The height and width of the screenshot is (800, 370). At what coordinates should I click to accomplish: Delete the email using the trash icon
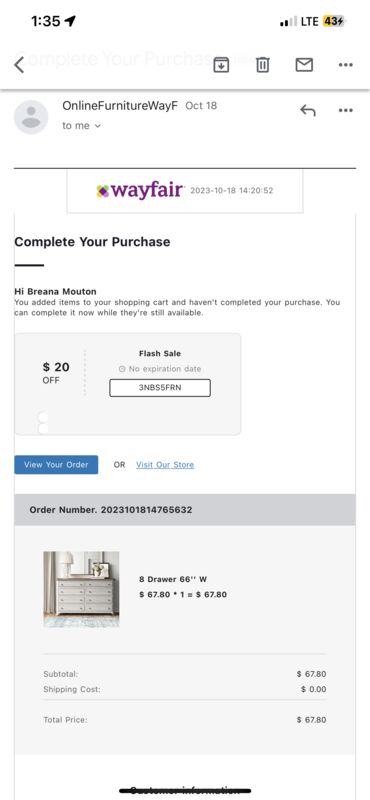[262, 65]
